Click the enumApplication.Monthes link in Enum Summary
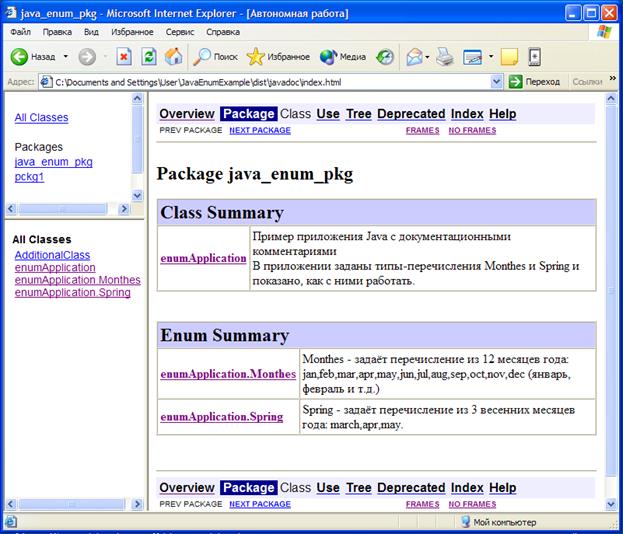Image resolution: width=623 pixels, height=534 pixels. (228, 374)
